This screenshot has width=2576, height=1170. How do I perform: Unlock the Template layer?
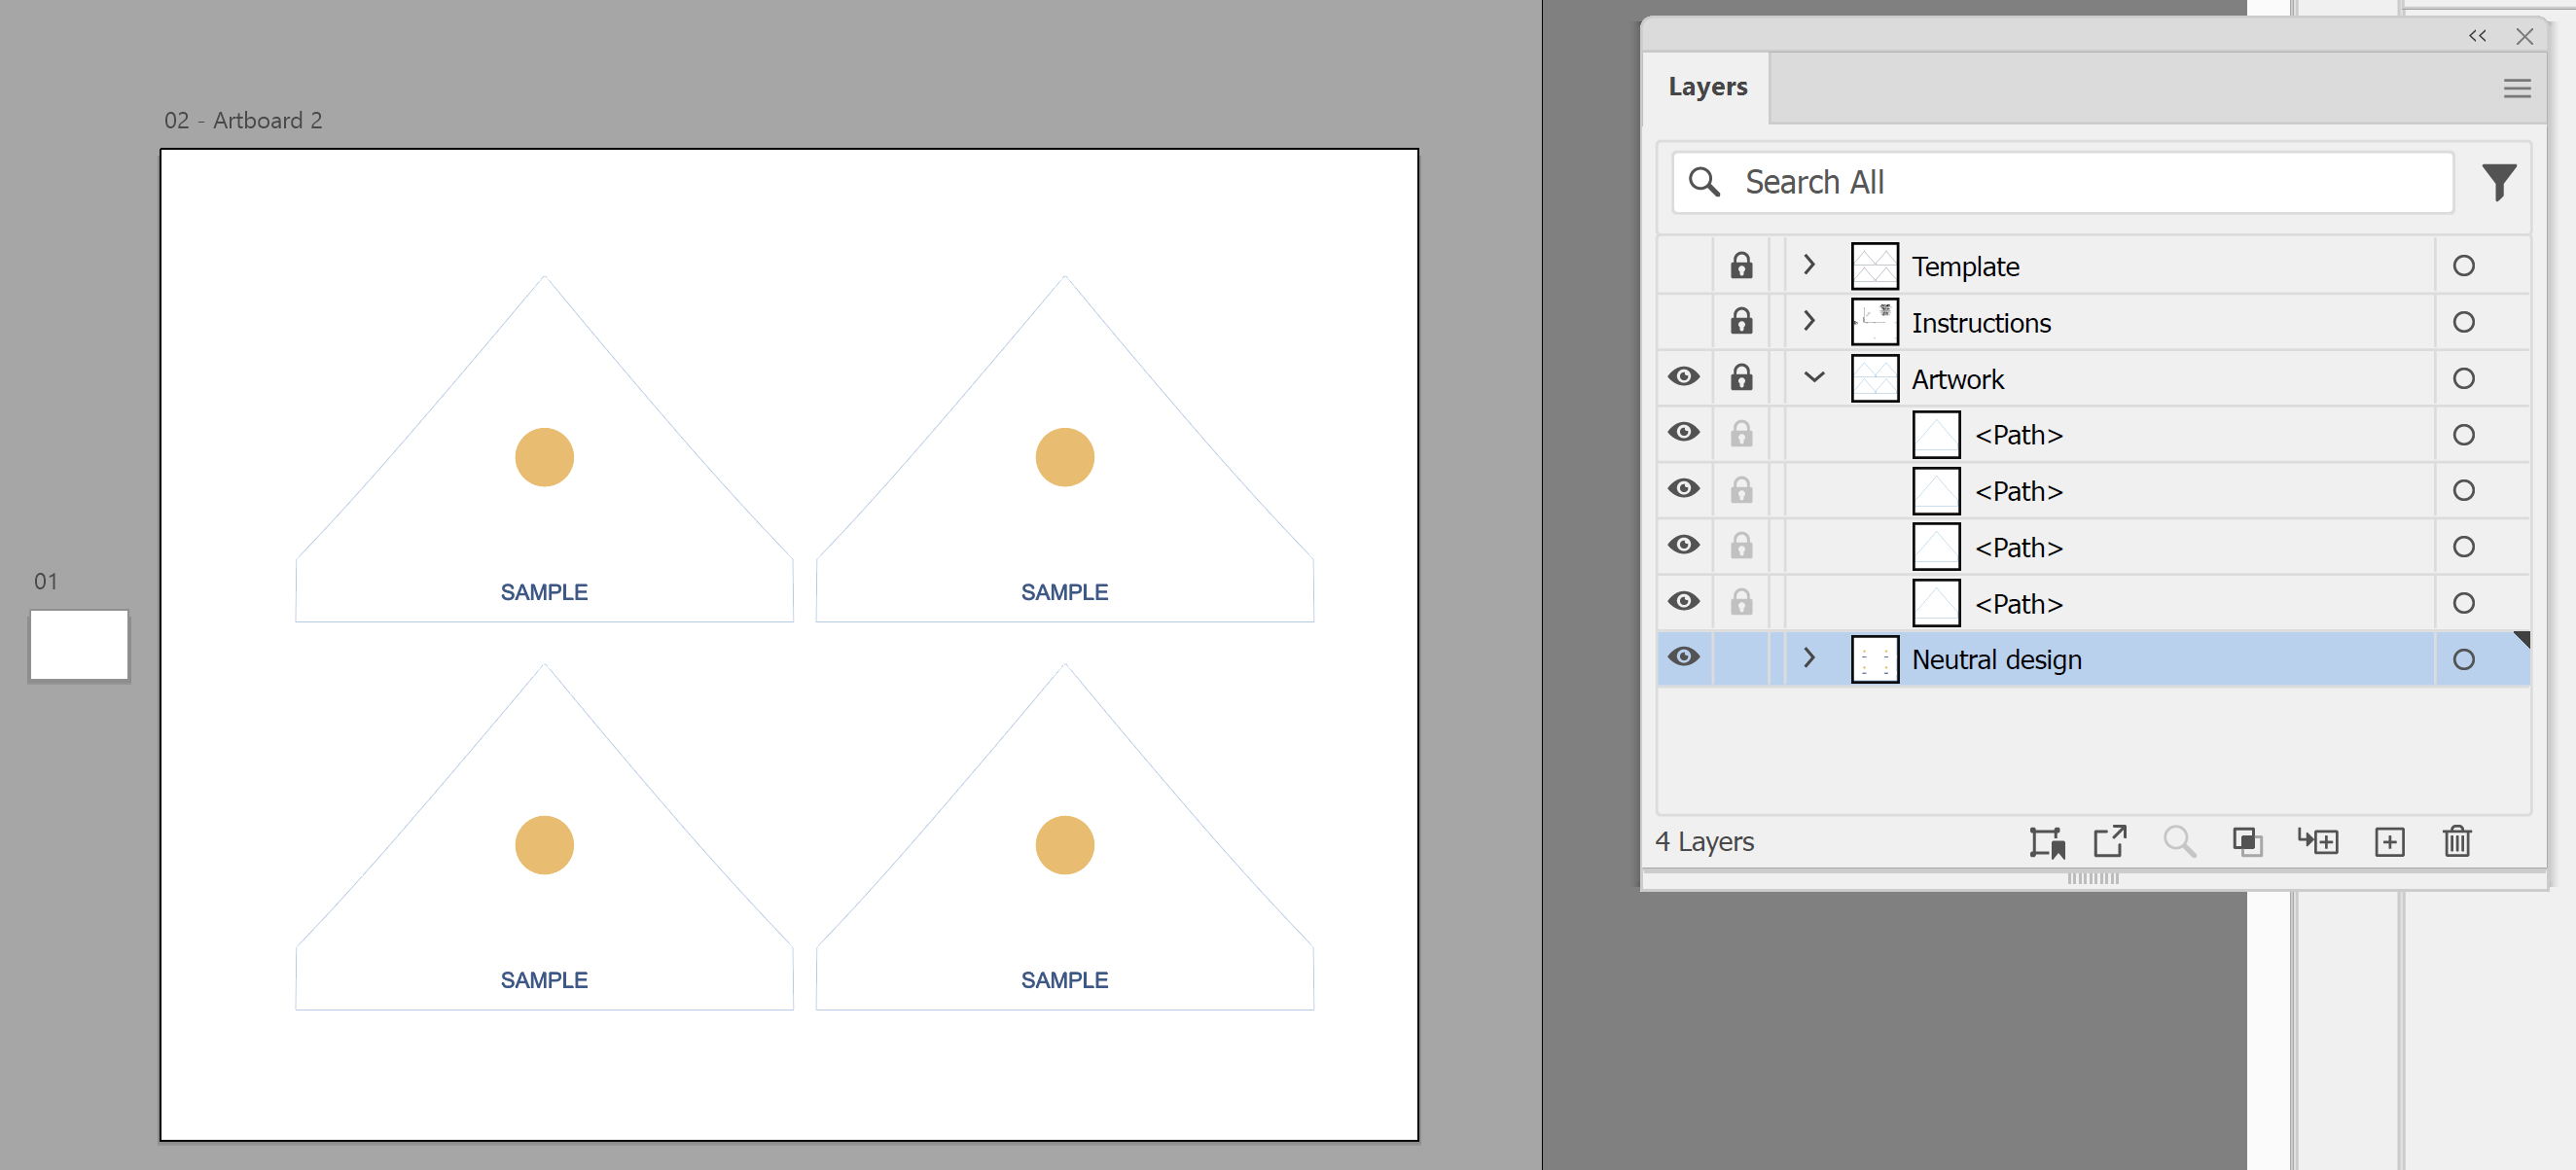[1741, 266]
